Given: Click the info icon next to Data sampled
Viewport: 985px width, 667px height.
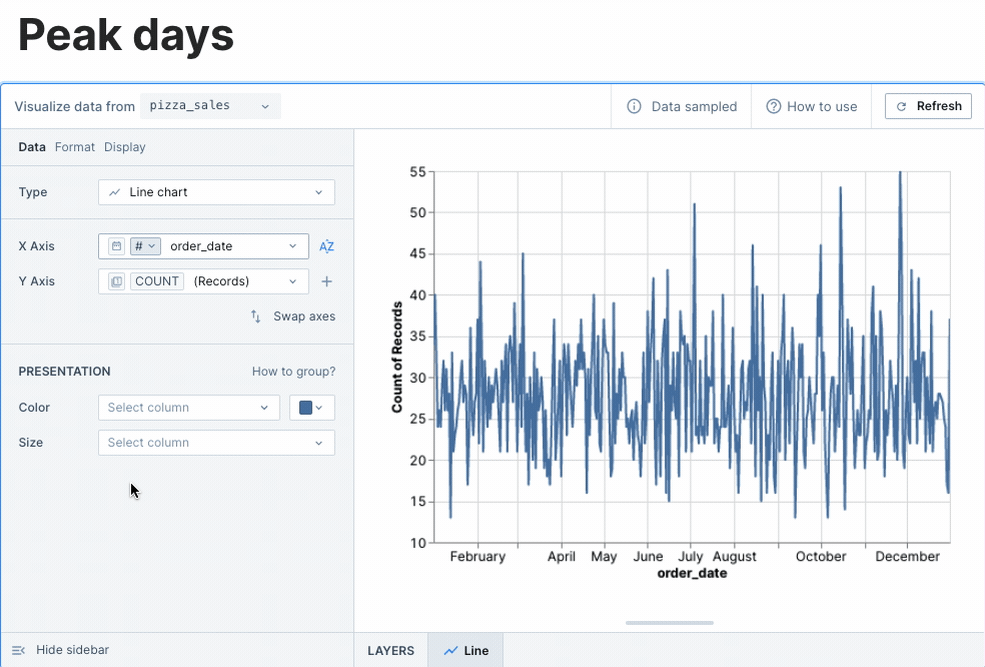Looking at the screenshot, I should coord(634,105).
